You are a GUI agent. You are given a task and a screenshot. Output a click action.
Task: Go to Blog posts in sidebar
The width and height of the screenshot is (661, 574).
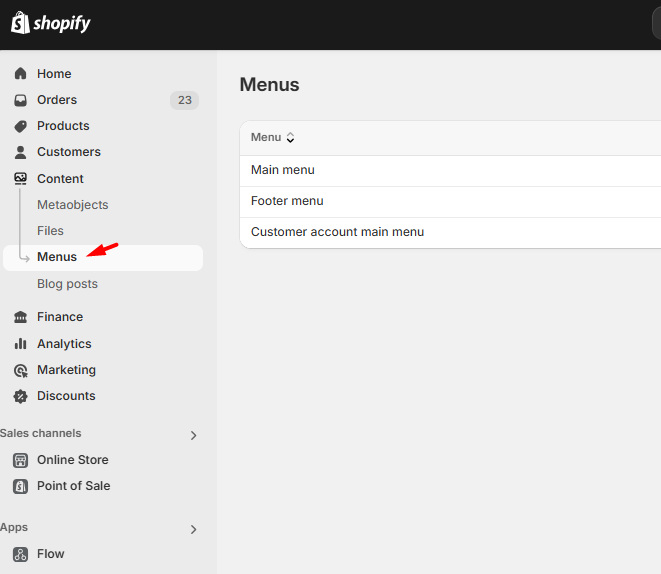67,284
